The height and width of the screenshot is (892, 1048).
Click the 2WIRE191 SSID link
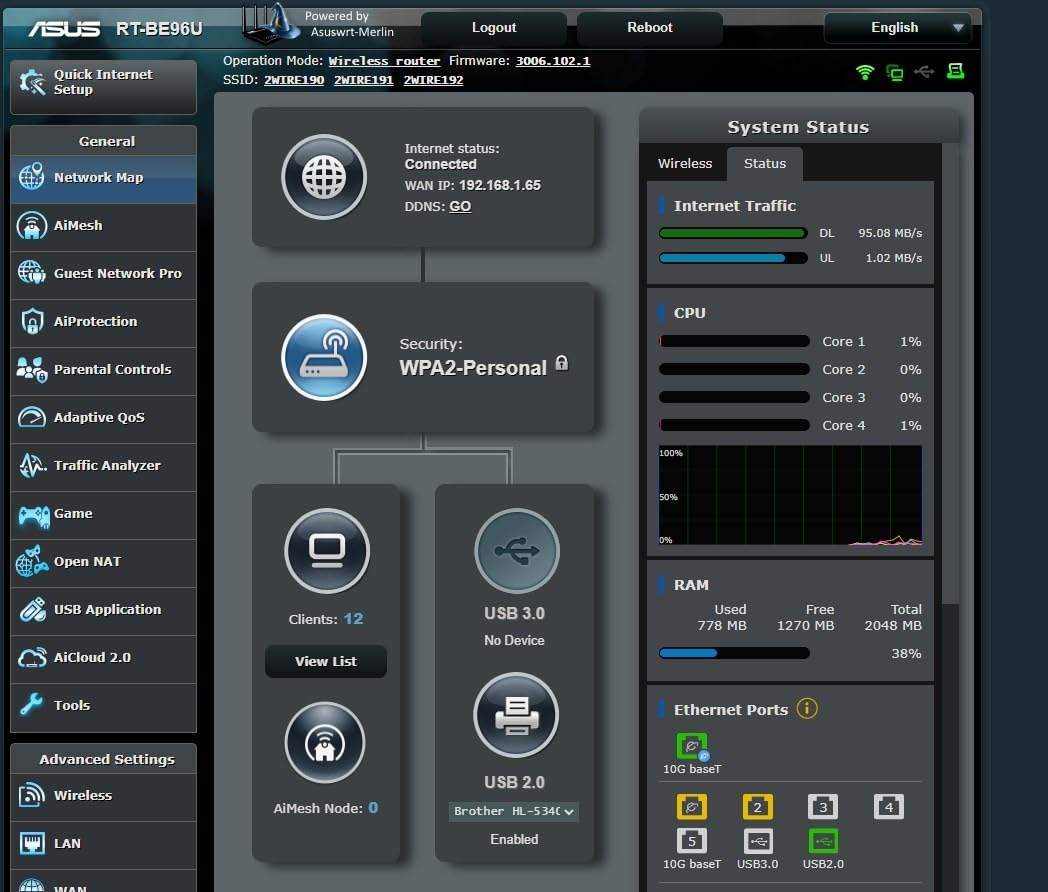364,80
